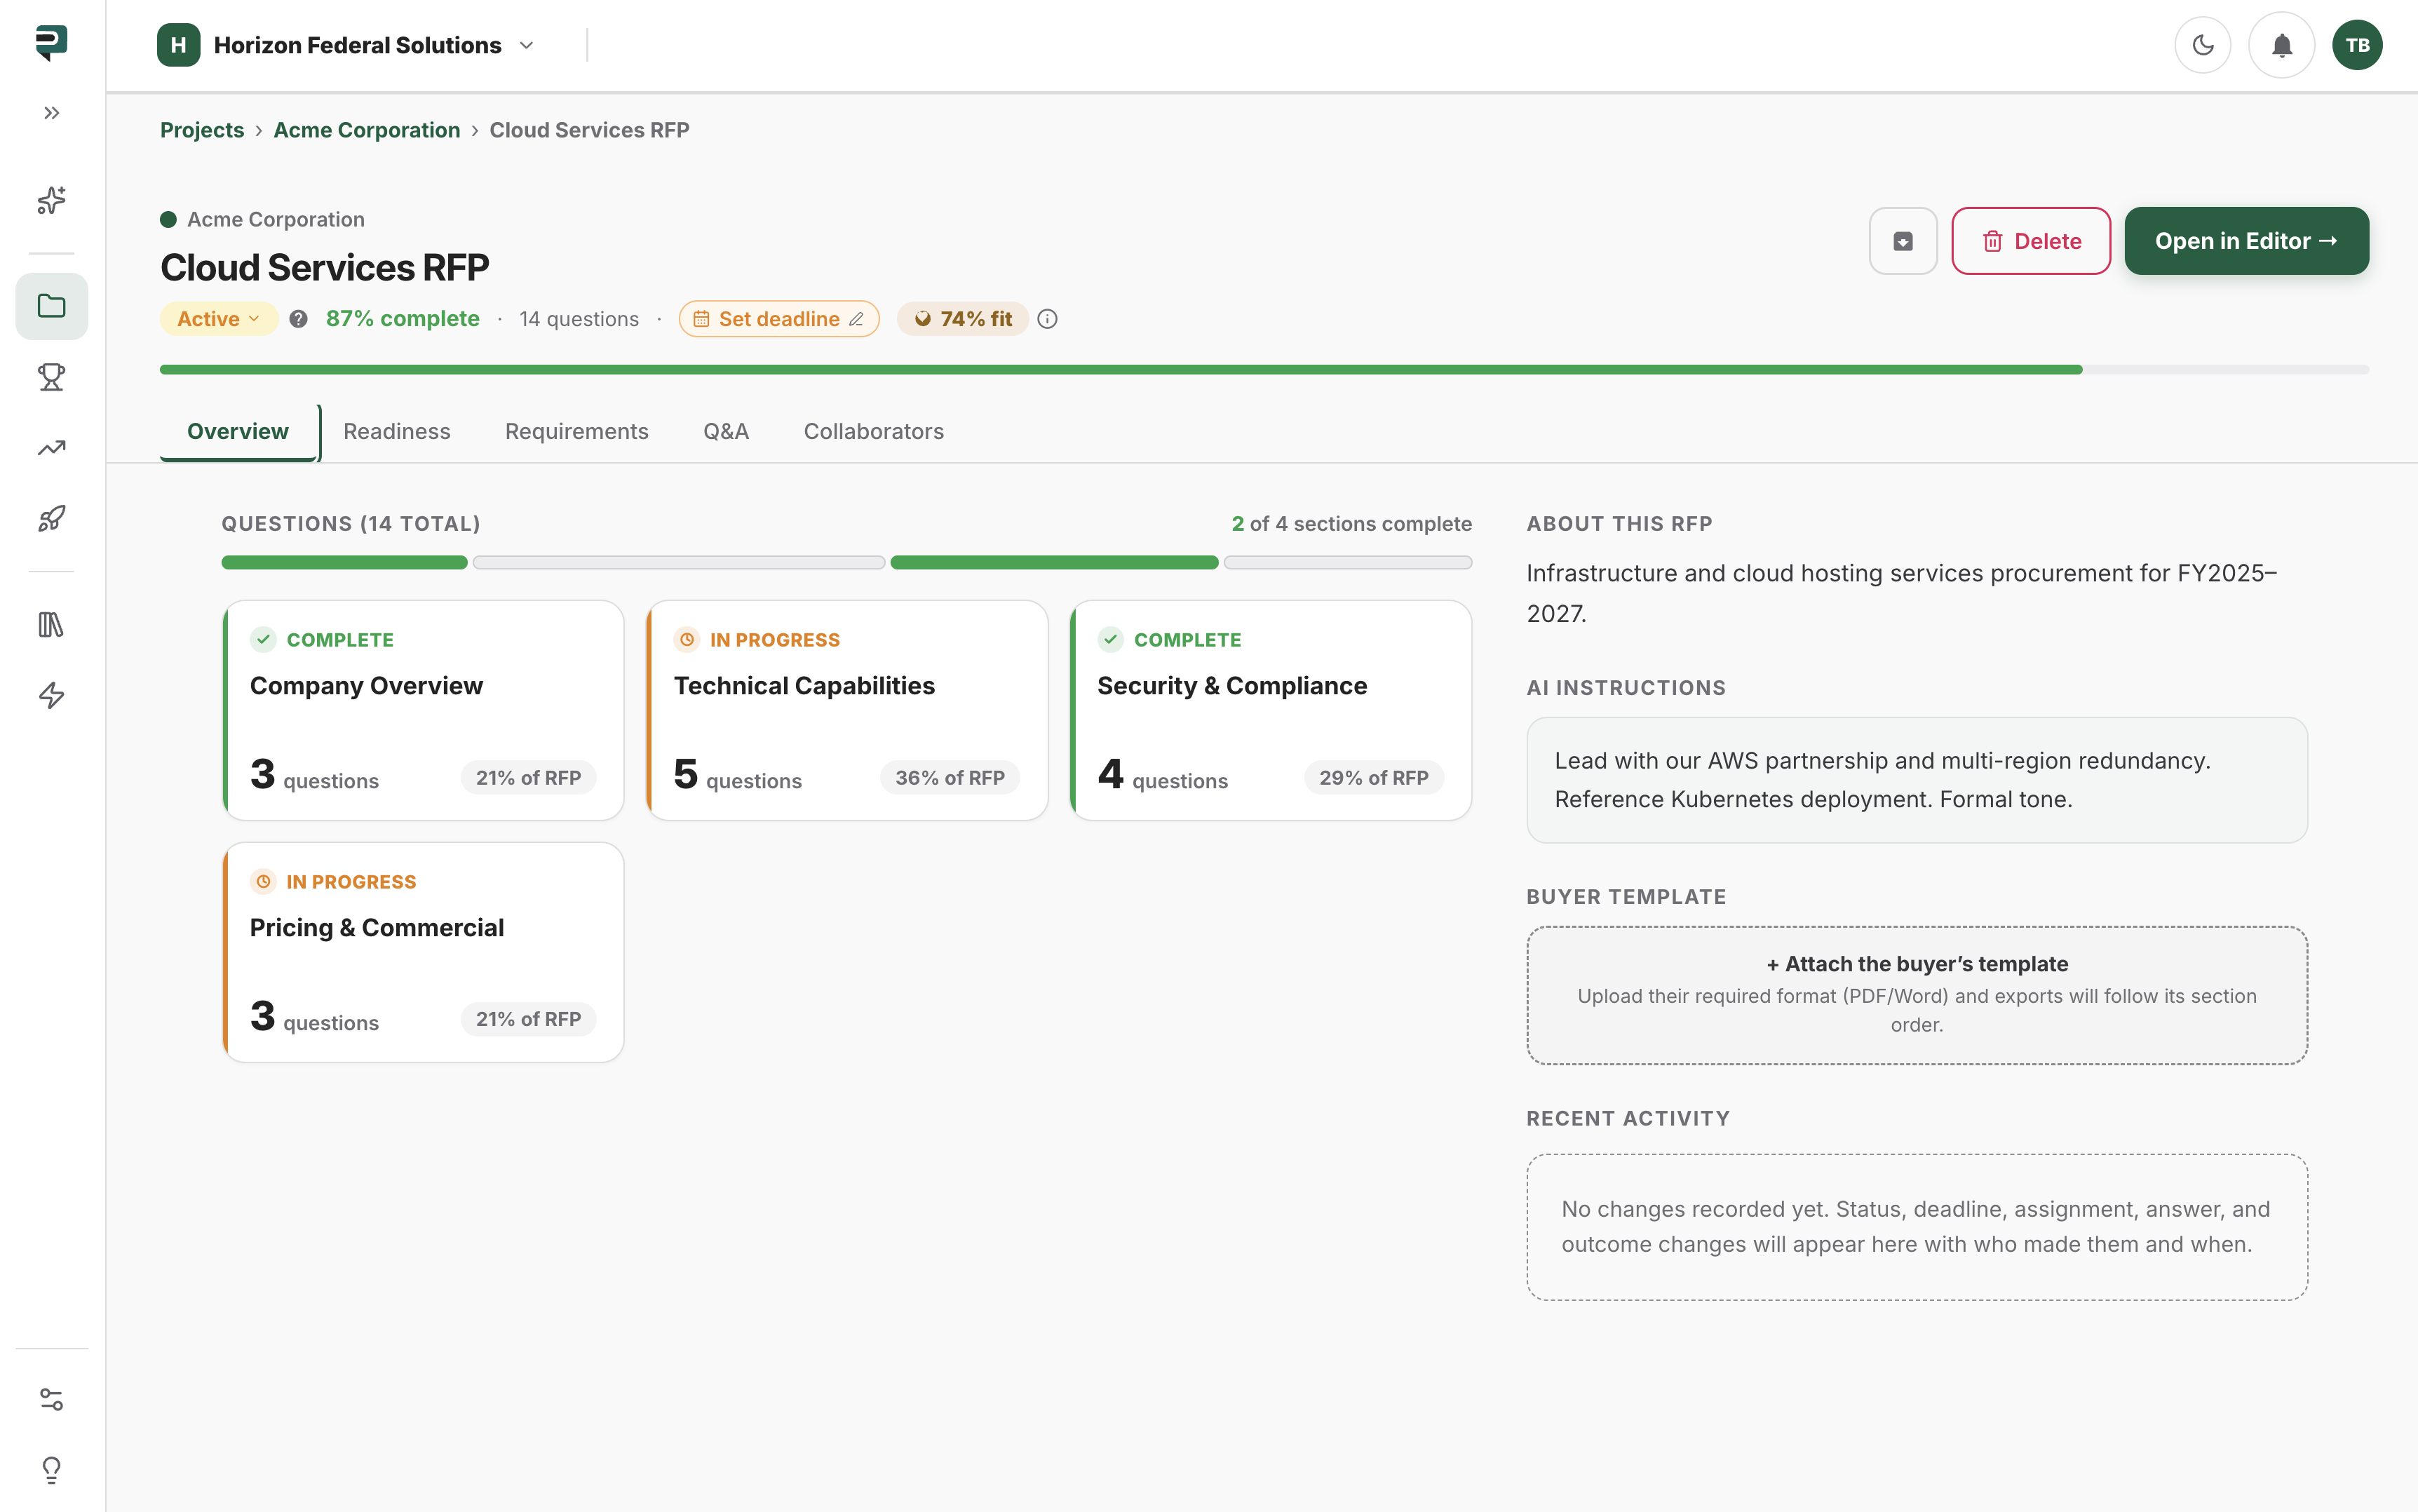Open the settings sliders icon in sidebar
This screenshot has height=1512, width=2418.
pos(52,1399)
